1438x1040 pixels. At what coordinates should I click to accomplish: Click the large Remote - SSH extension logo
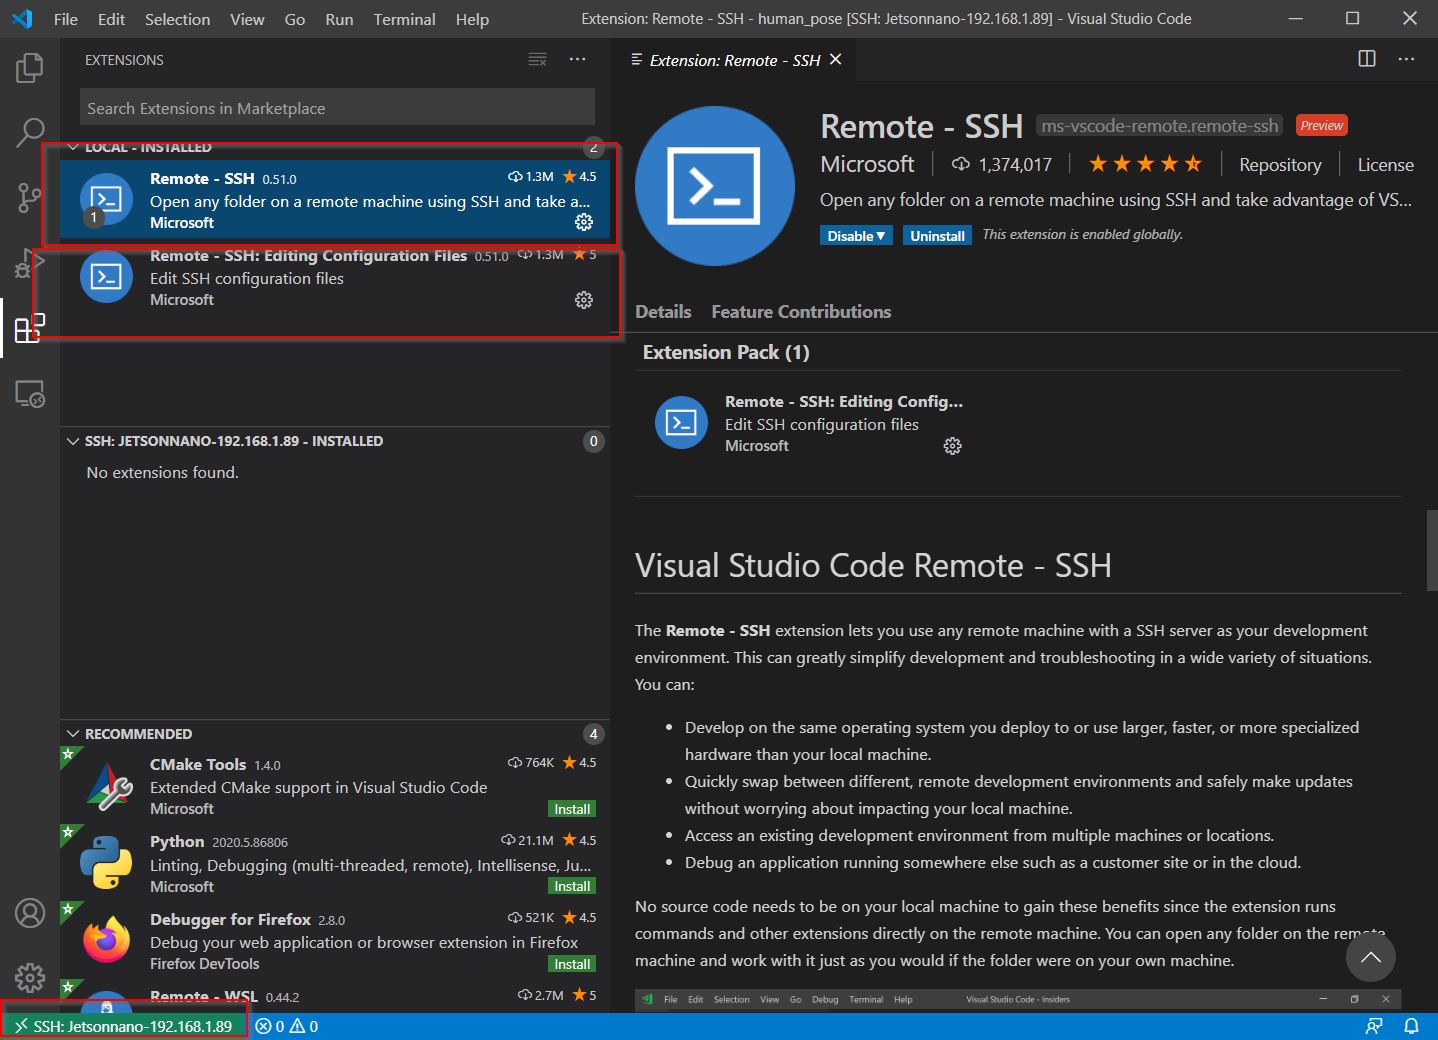(715, 186)
